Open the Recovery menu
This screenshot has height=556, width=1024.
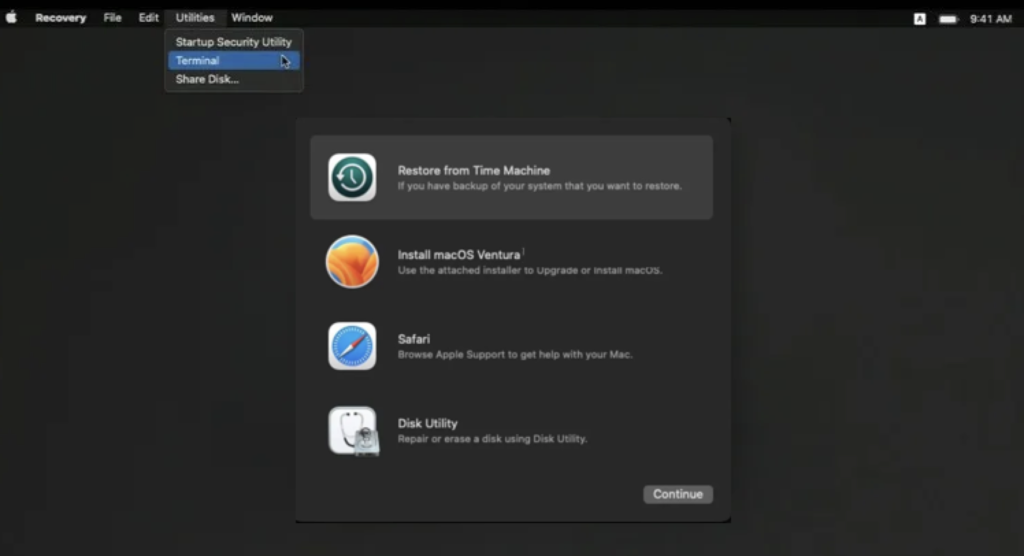pyautogui.click(x=61, y=18)
